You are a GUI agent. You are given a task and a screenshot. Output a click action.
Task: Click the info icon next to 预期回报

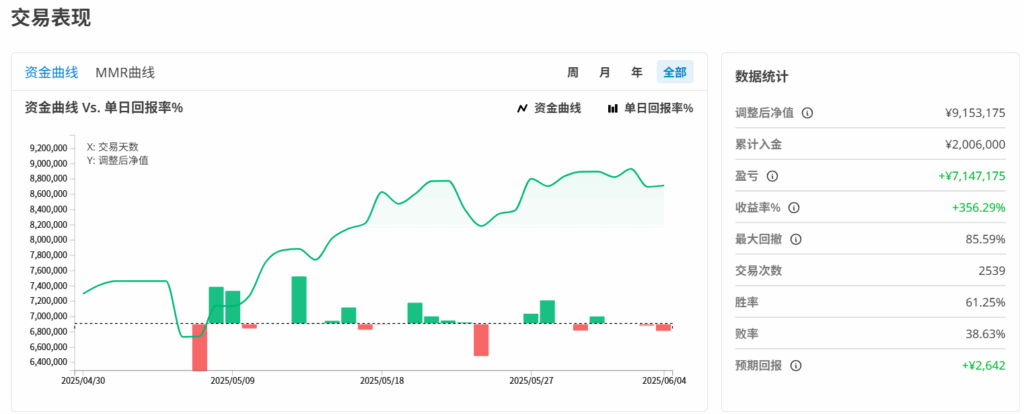tap(794, 366)
